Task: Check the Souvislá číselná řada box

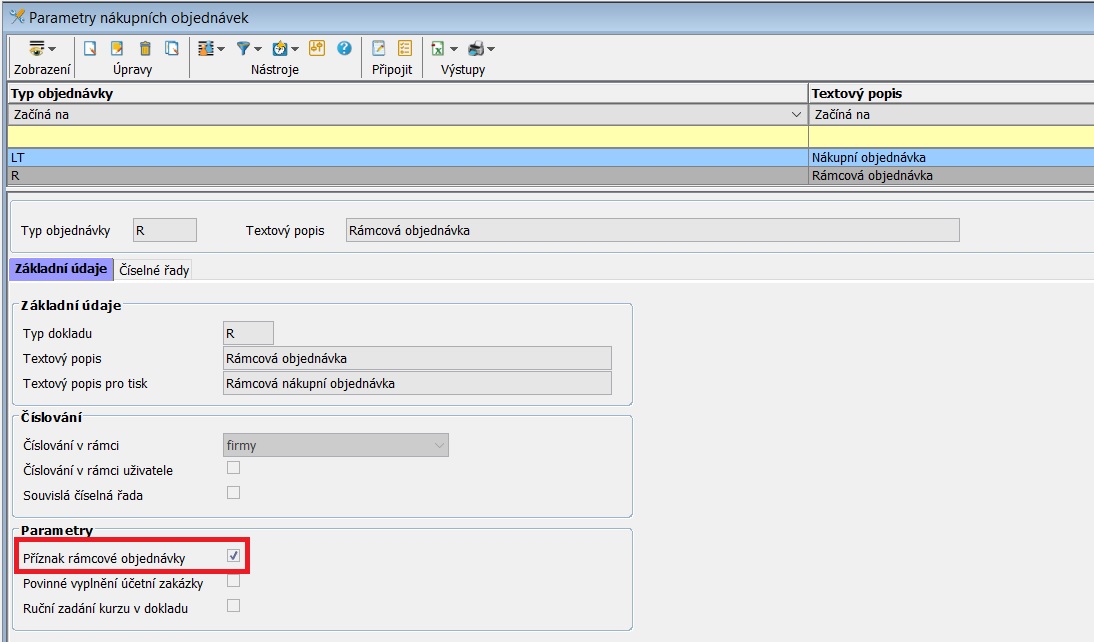Action: pos(233,492)
